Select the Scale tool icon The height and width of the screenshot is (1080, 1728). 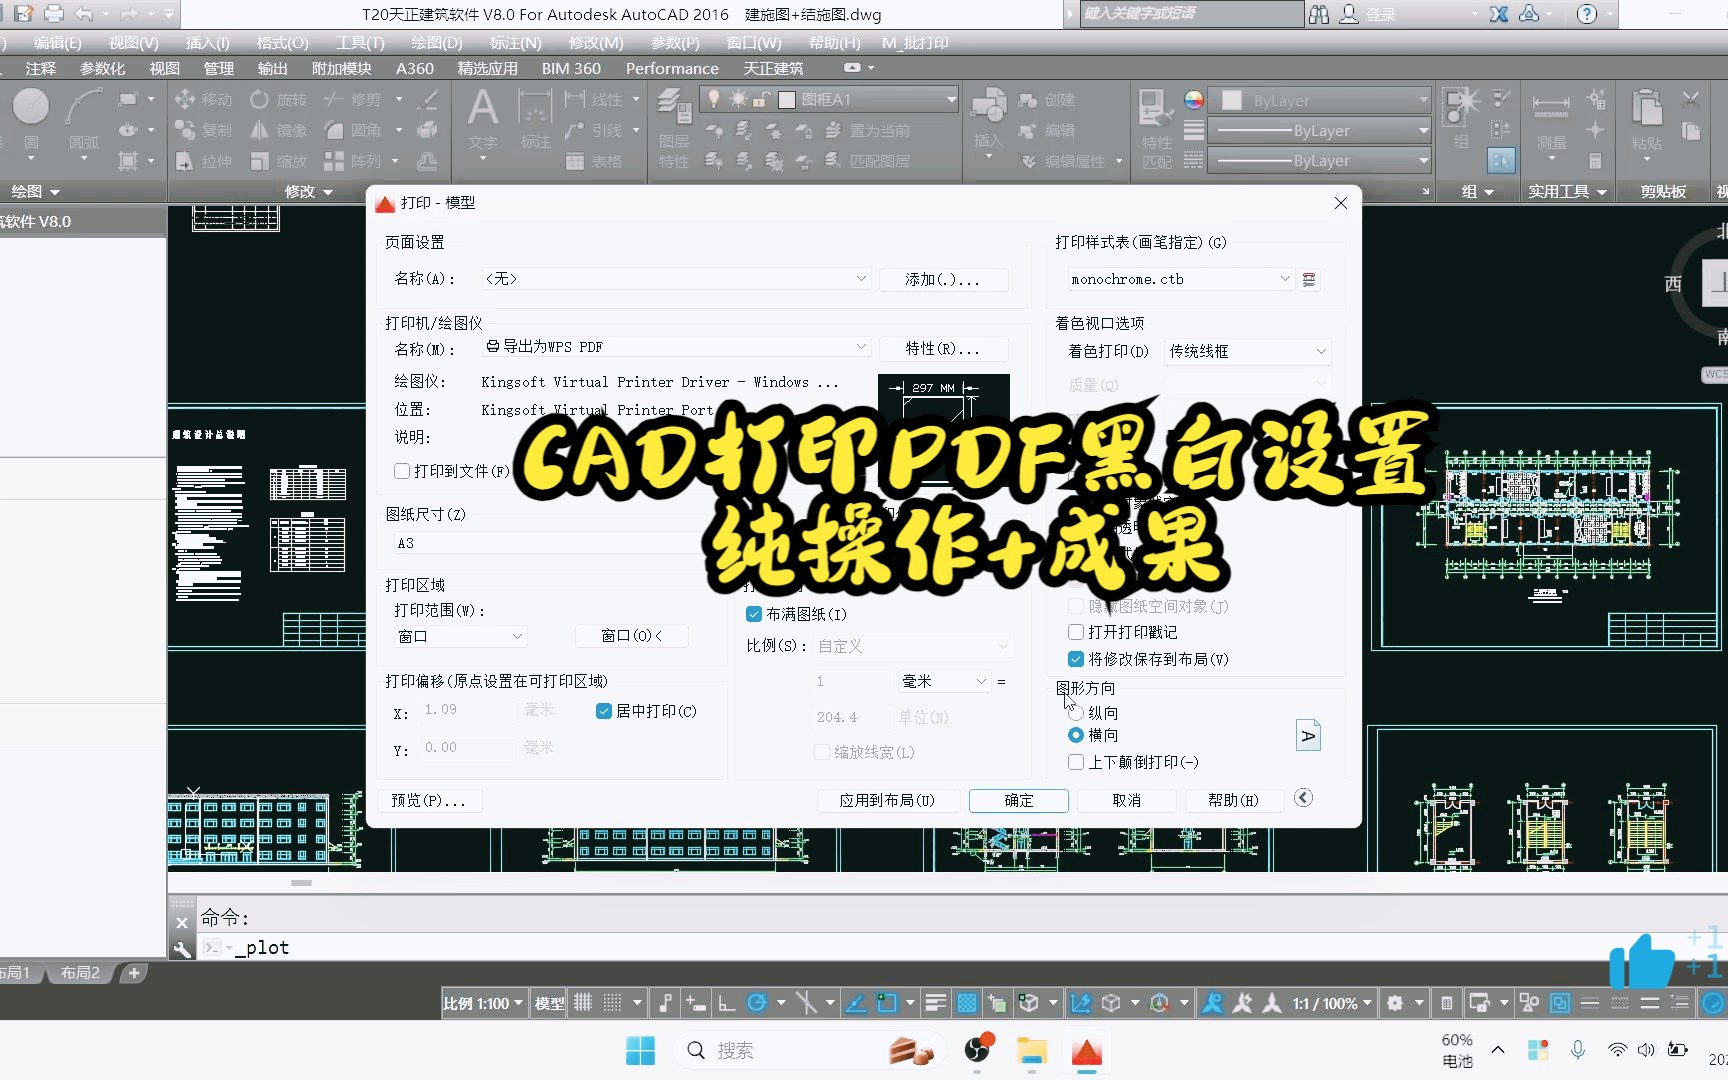point(260,161)
